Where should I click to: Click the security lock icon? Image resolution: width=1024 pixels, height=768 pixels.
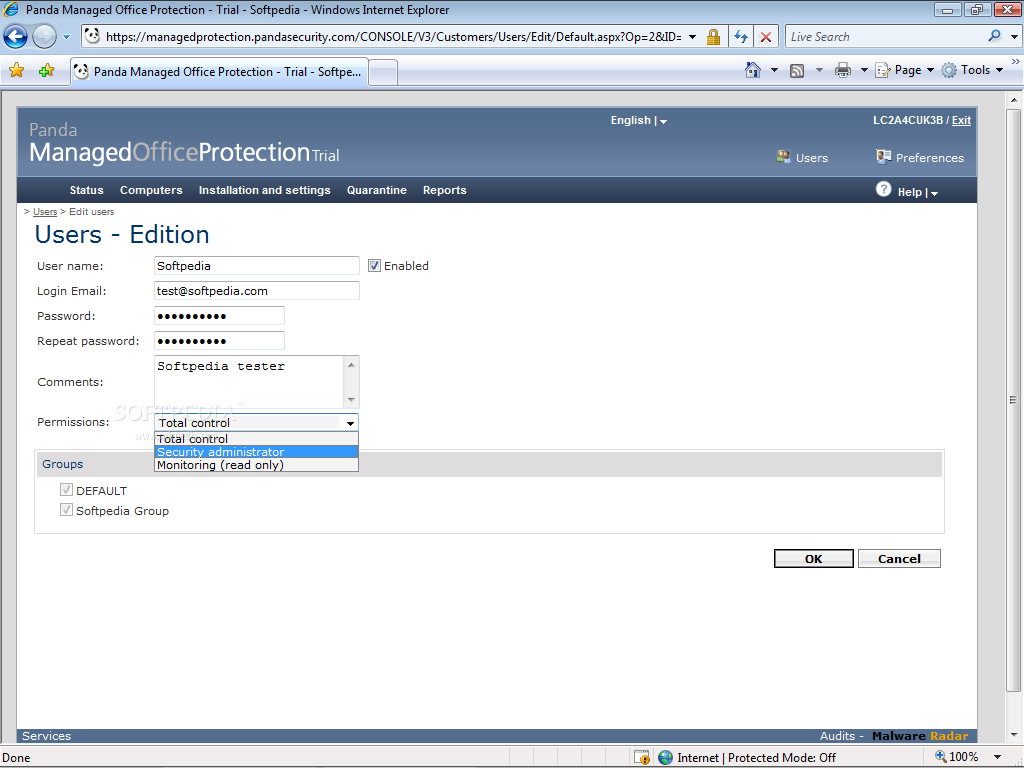coord(713,37)
